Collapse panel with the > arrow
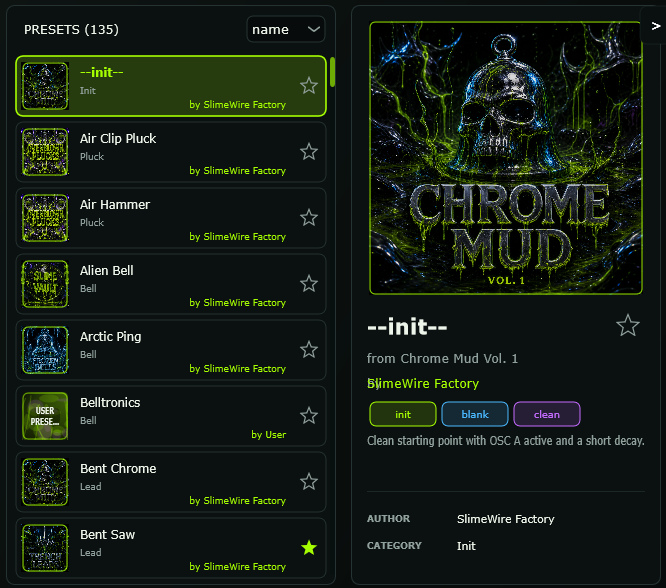The width and height of the screenshot is (666, 588). click(x=656, y=26)
